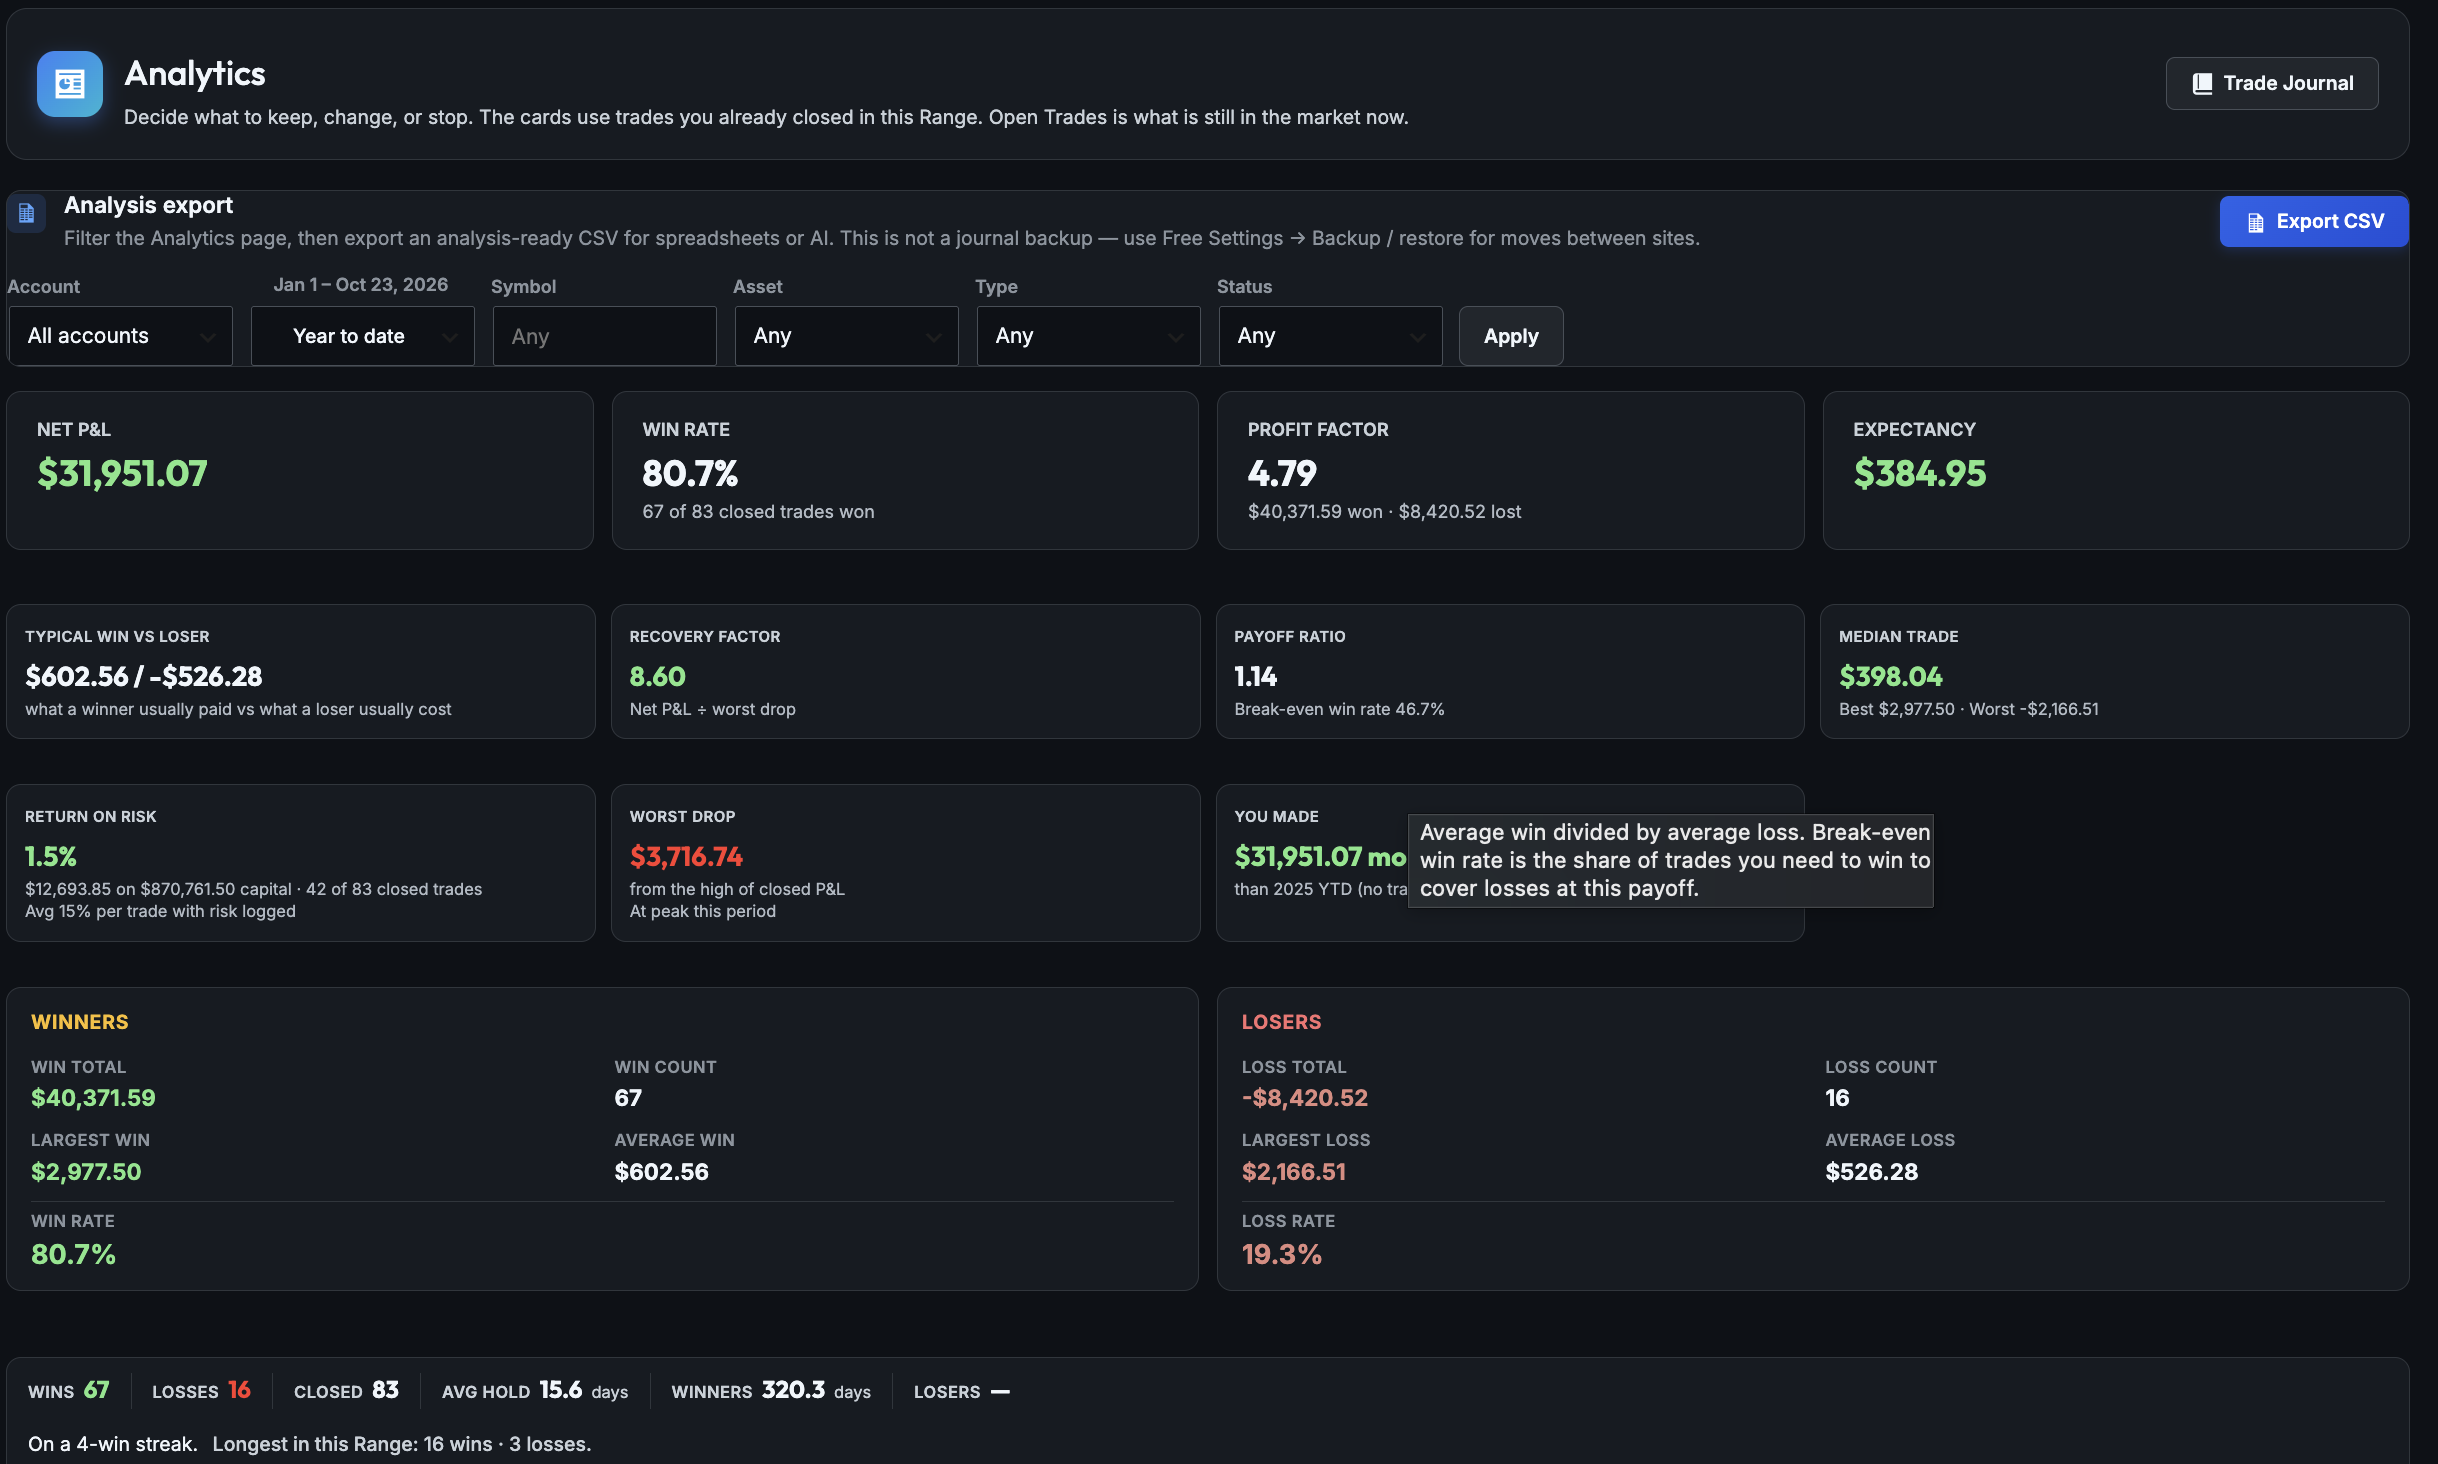The image size is (2438, 1464).
Task: Open the All accounts dropdown
Action: tap(121, 336)
